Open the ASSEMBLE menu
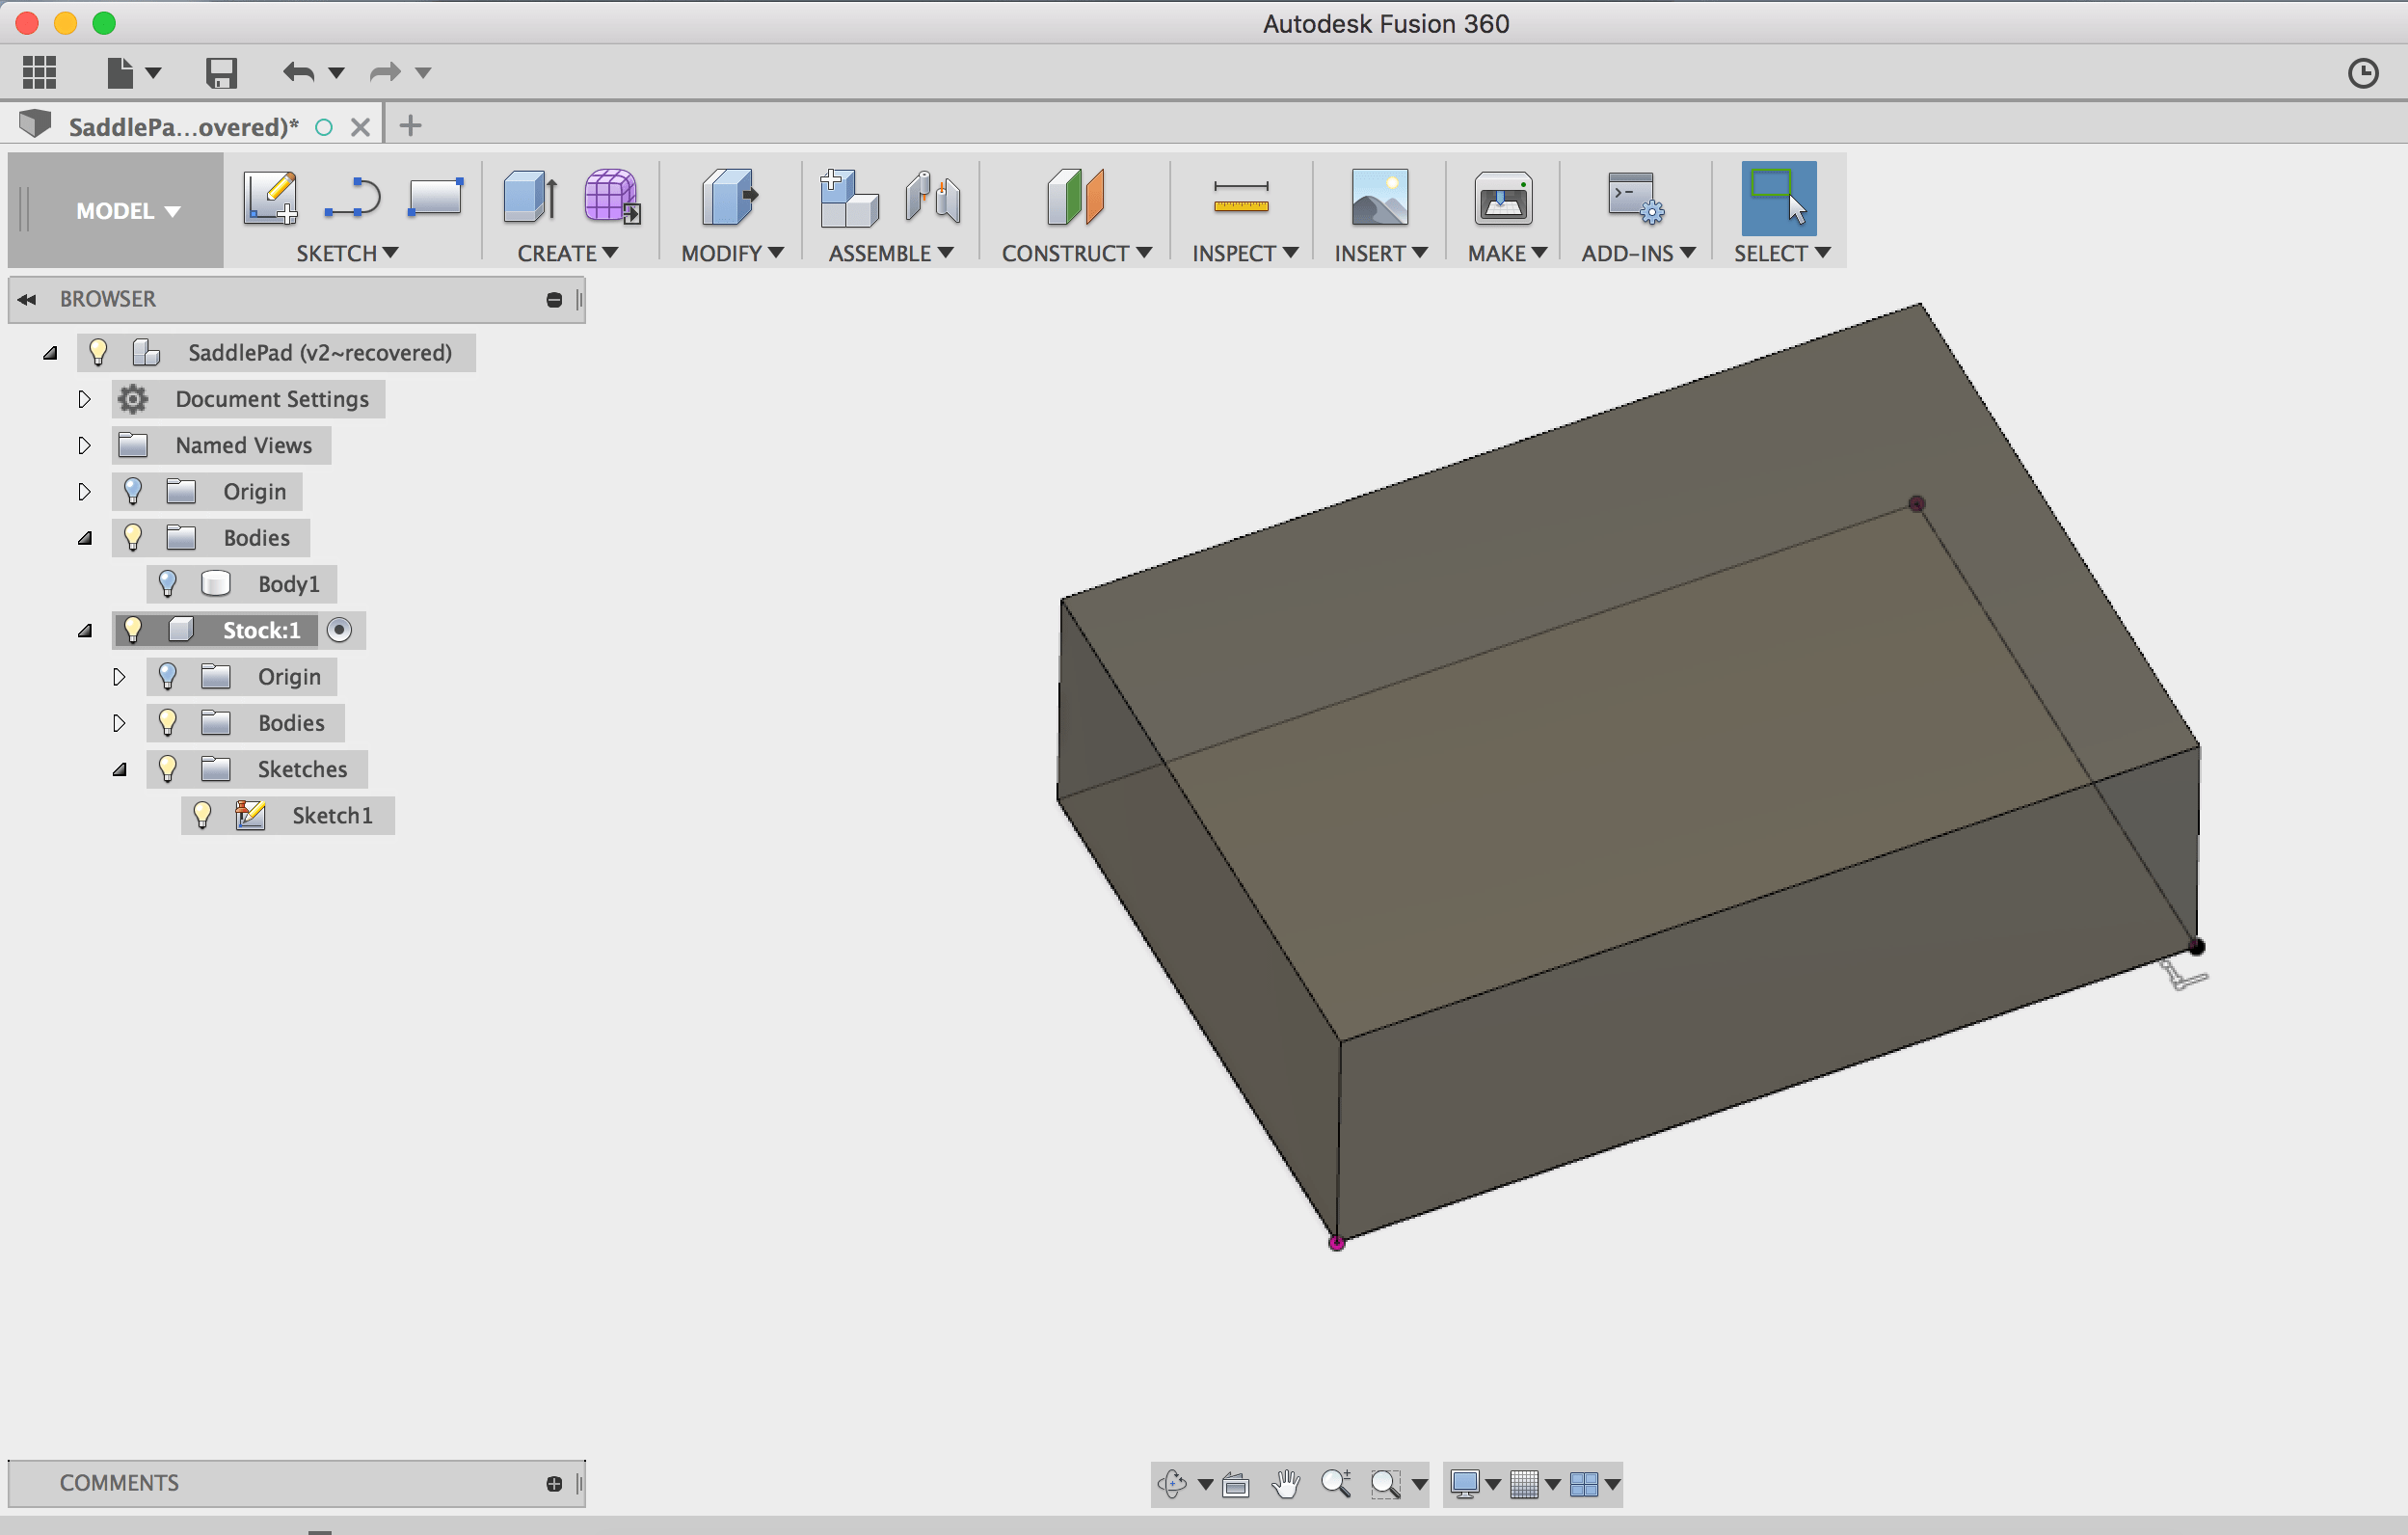This screenshot has width=2408, height=1535. pyautogui.click(x=890, y=253)
